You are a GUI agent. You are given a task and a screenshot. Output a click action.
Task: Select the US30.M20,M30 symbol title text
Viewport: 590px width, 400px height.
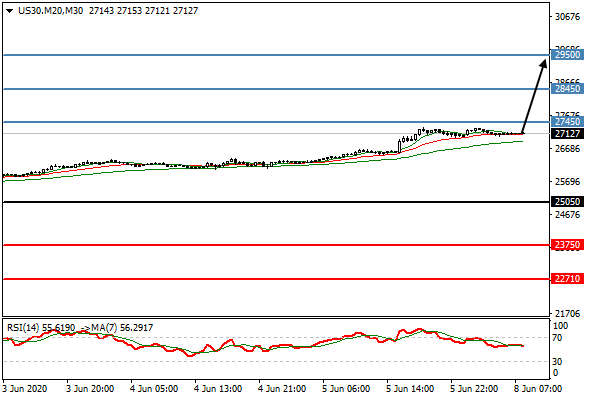coord(50,11)
